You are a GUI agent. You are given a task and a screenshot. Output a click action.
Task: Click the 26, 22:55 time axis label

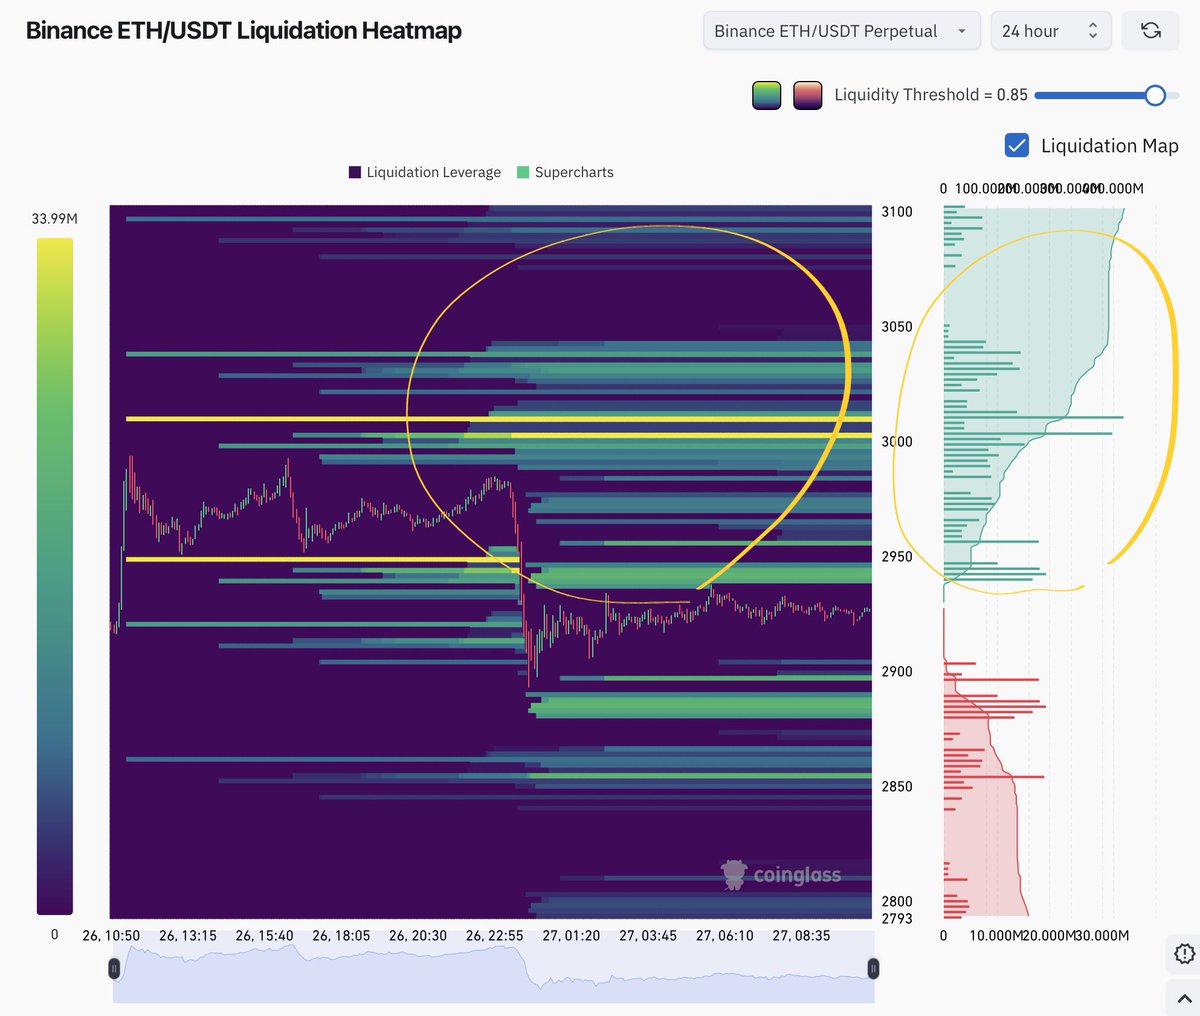494,936
